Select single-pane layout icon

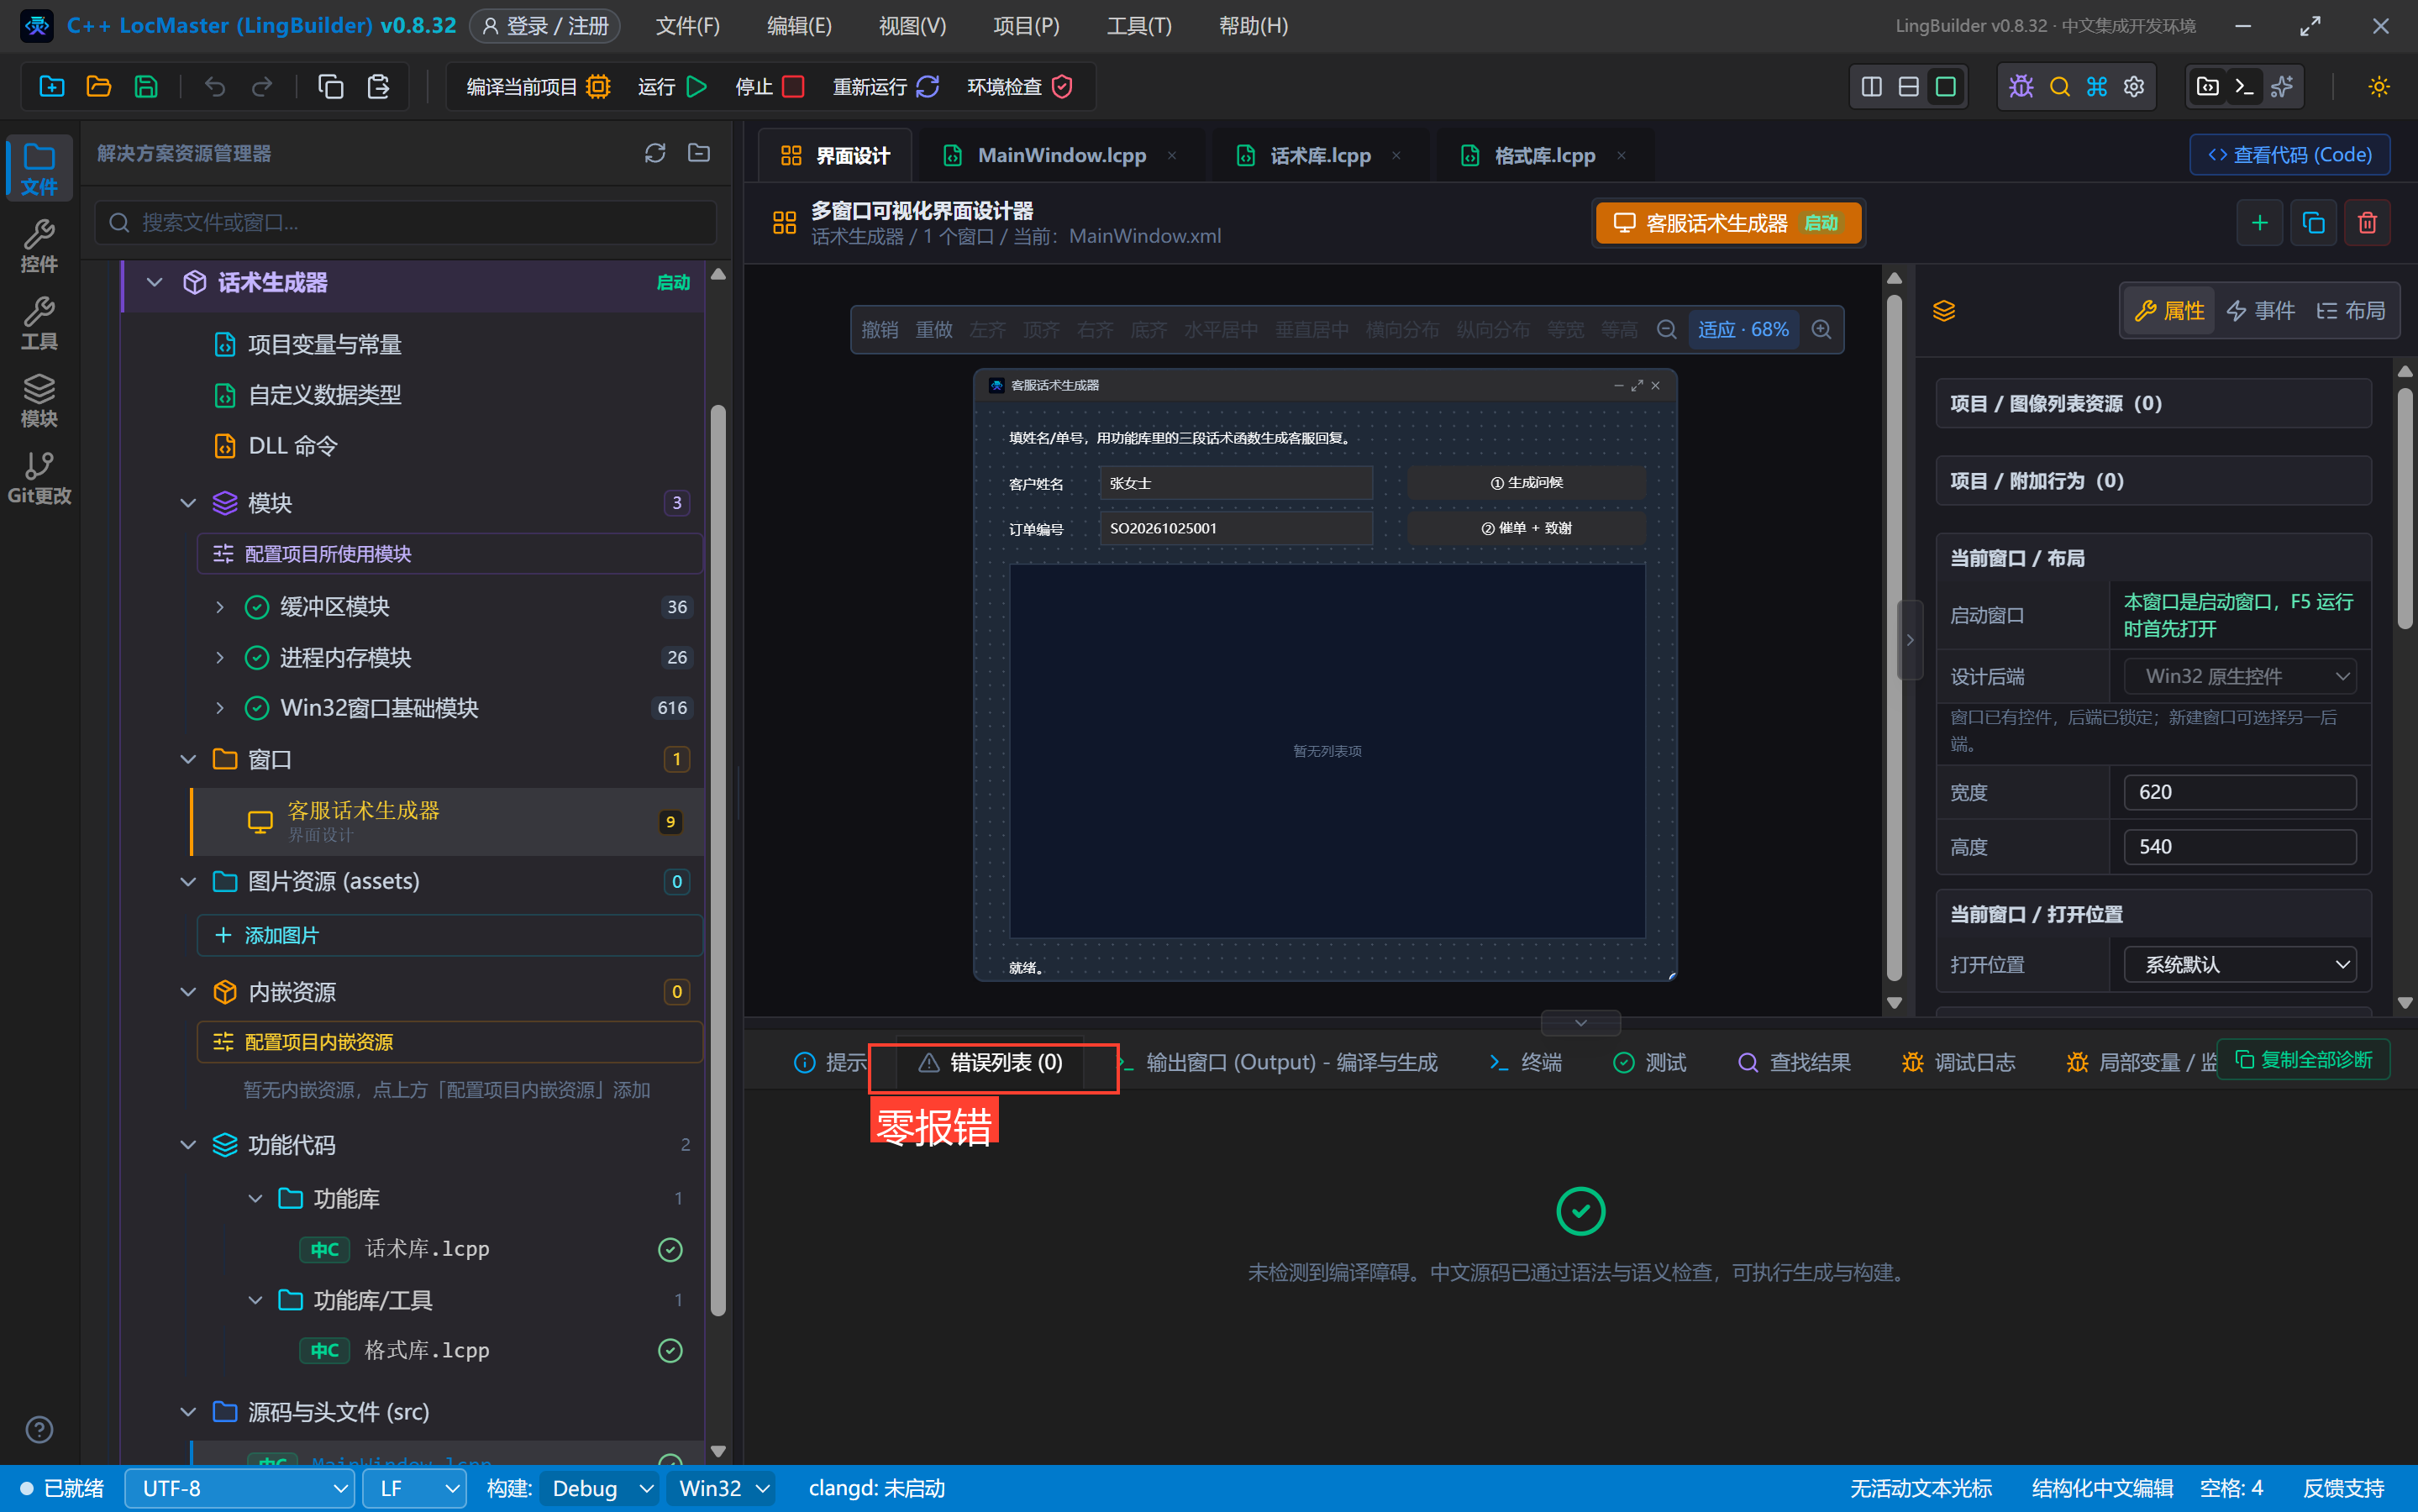point(1946,87)
